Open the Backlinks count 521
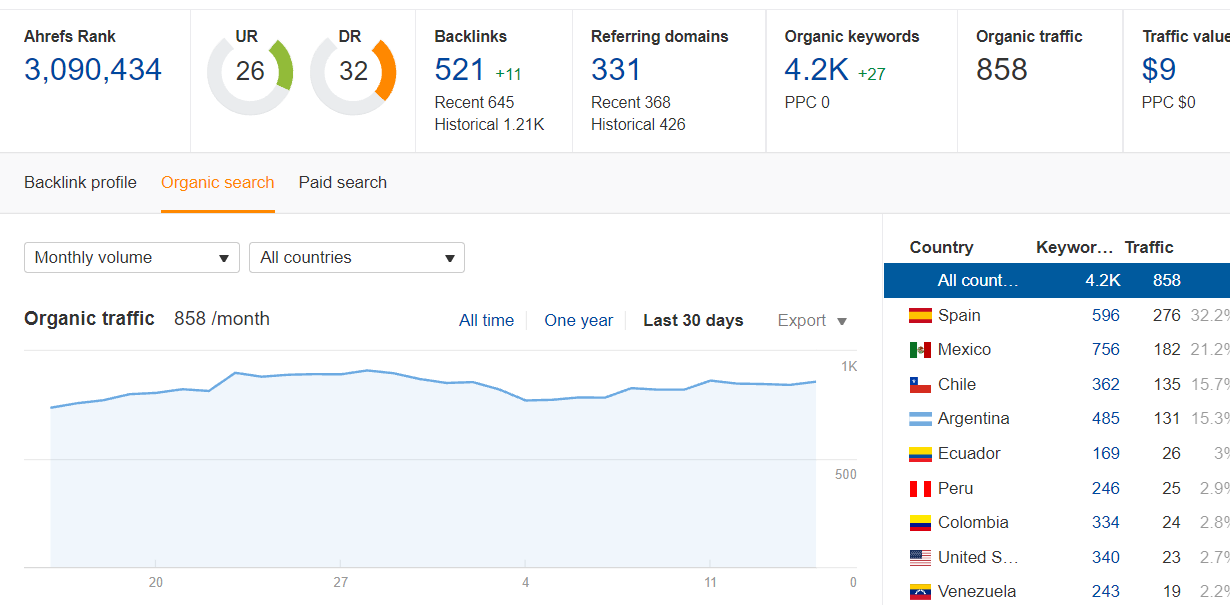1230x605 pixels. (x=460, y=70)
